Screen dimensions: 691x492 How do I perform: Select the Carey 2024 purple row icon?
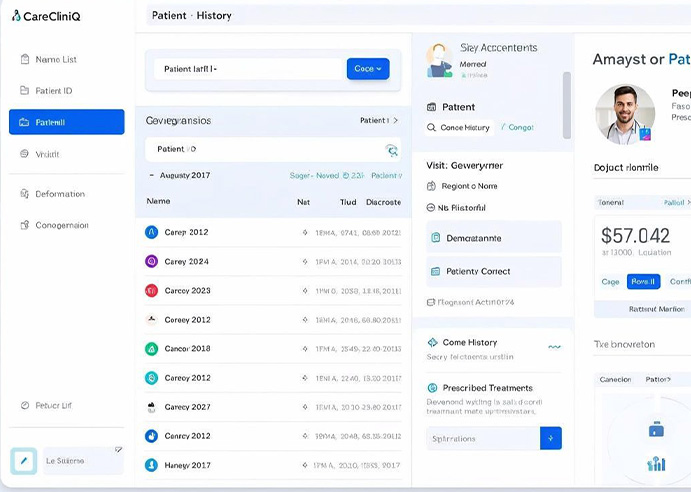coord(151,261)
